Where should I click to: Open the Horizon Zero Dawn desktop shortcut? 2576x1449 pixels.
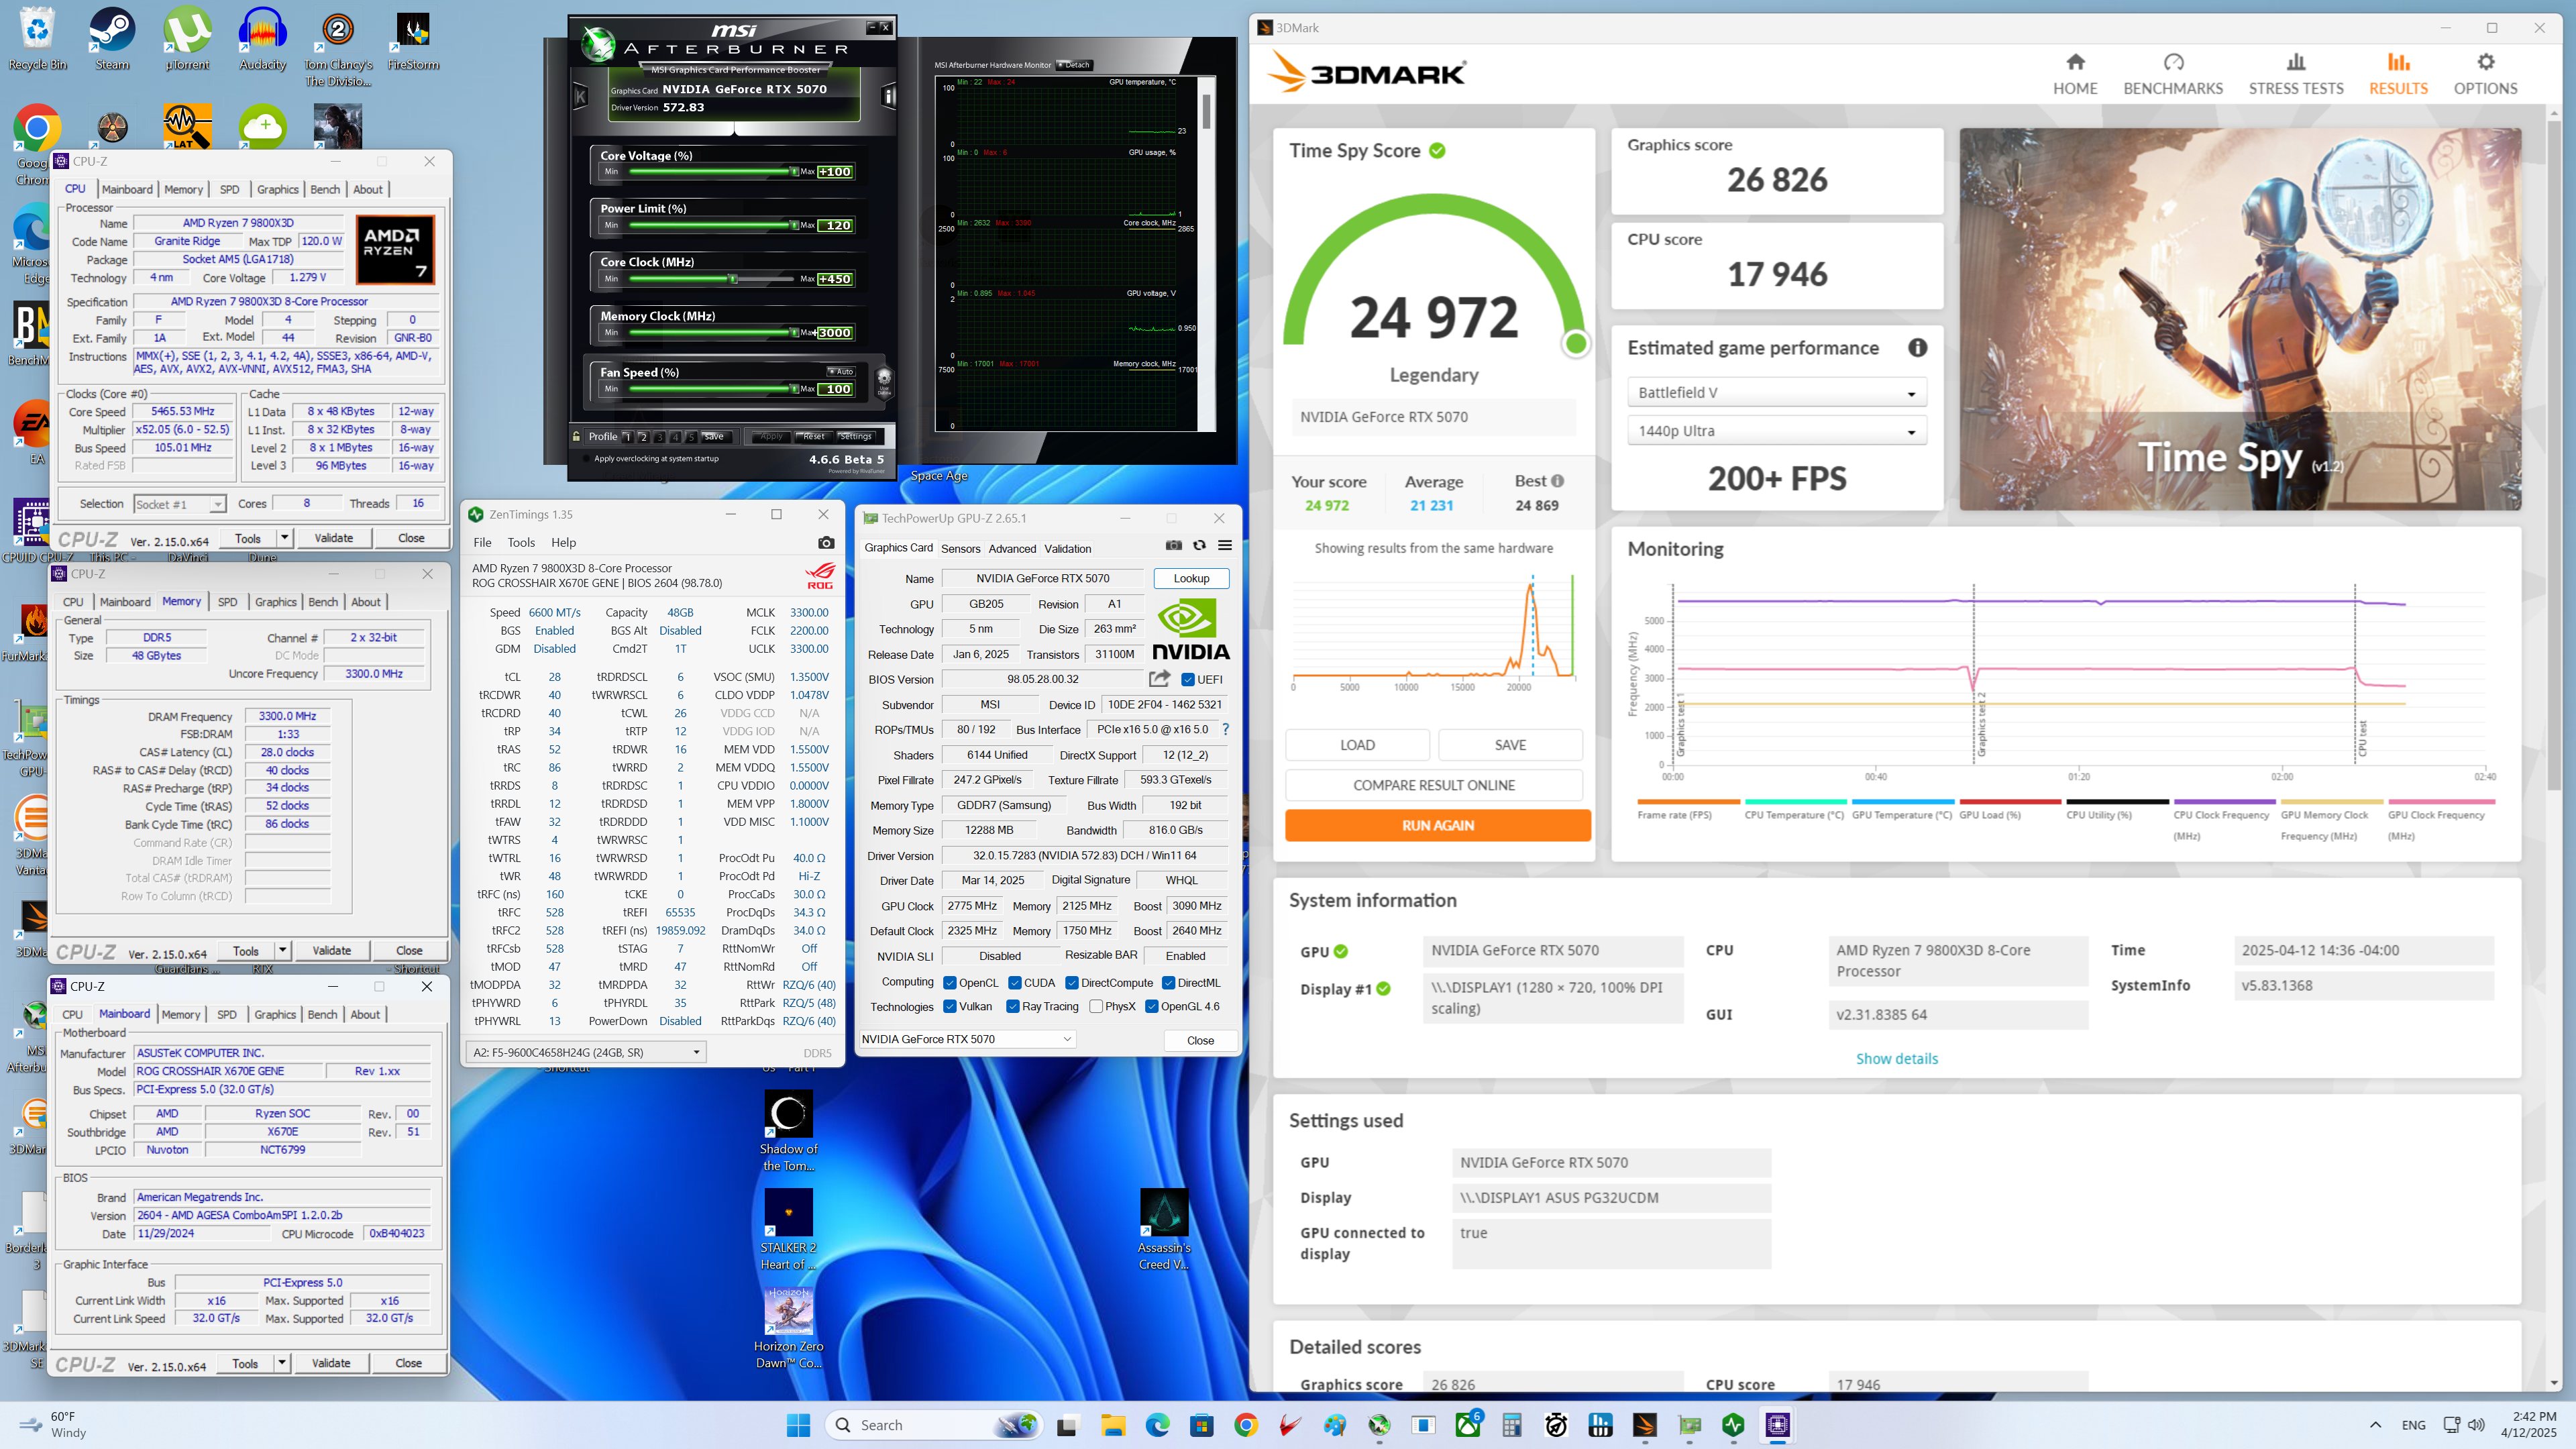(x=788, y=1328)
